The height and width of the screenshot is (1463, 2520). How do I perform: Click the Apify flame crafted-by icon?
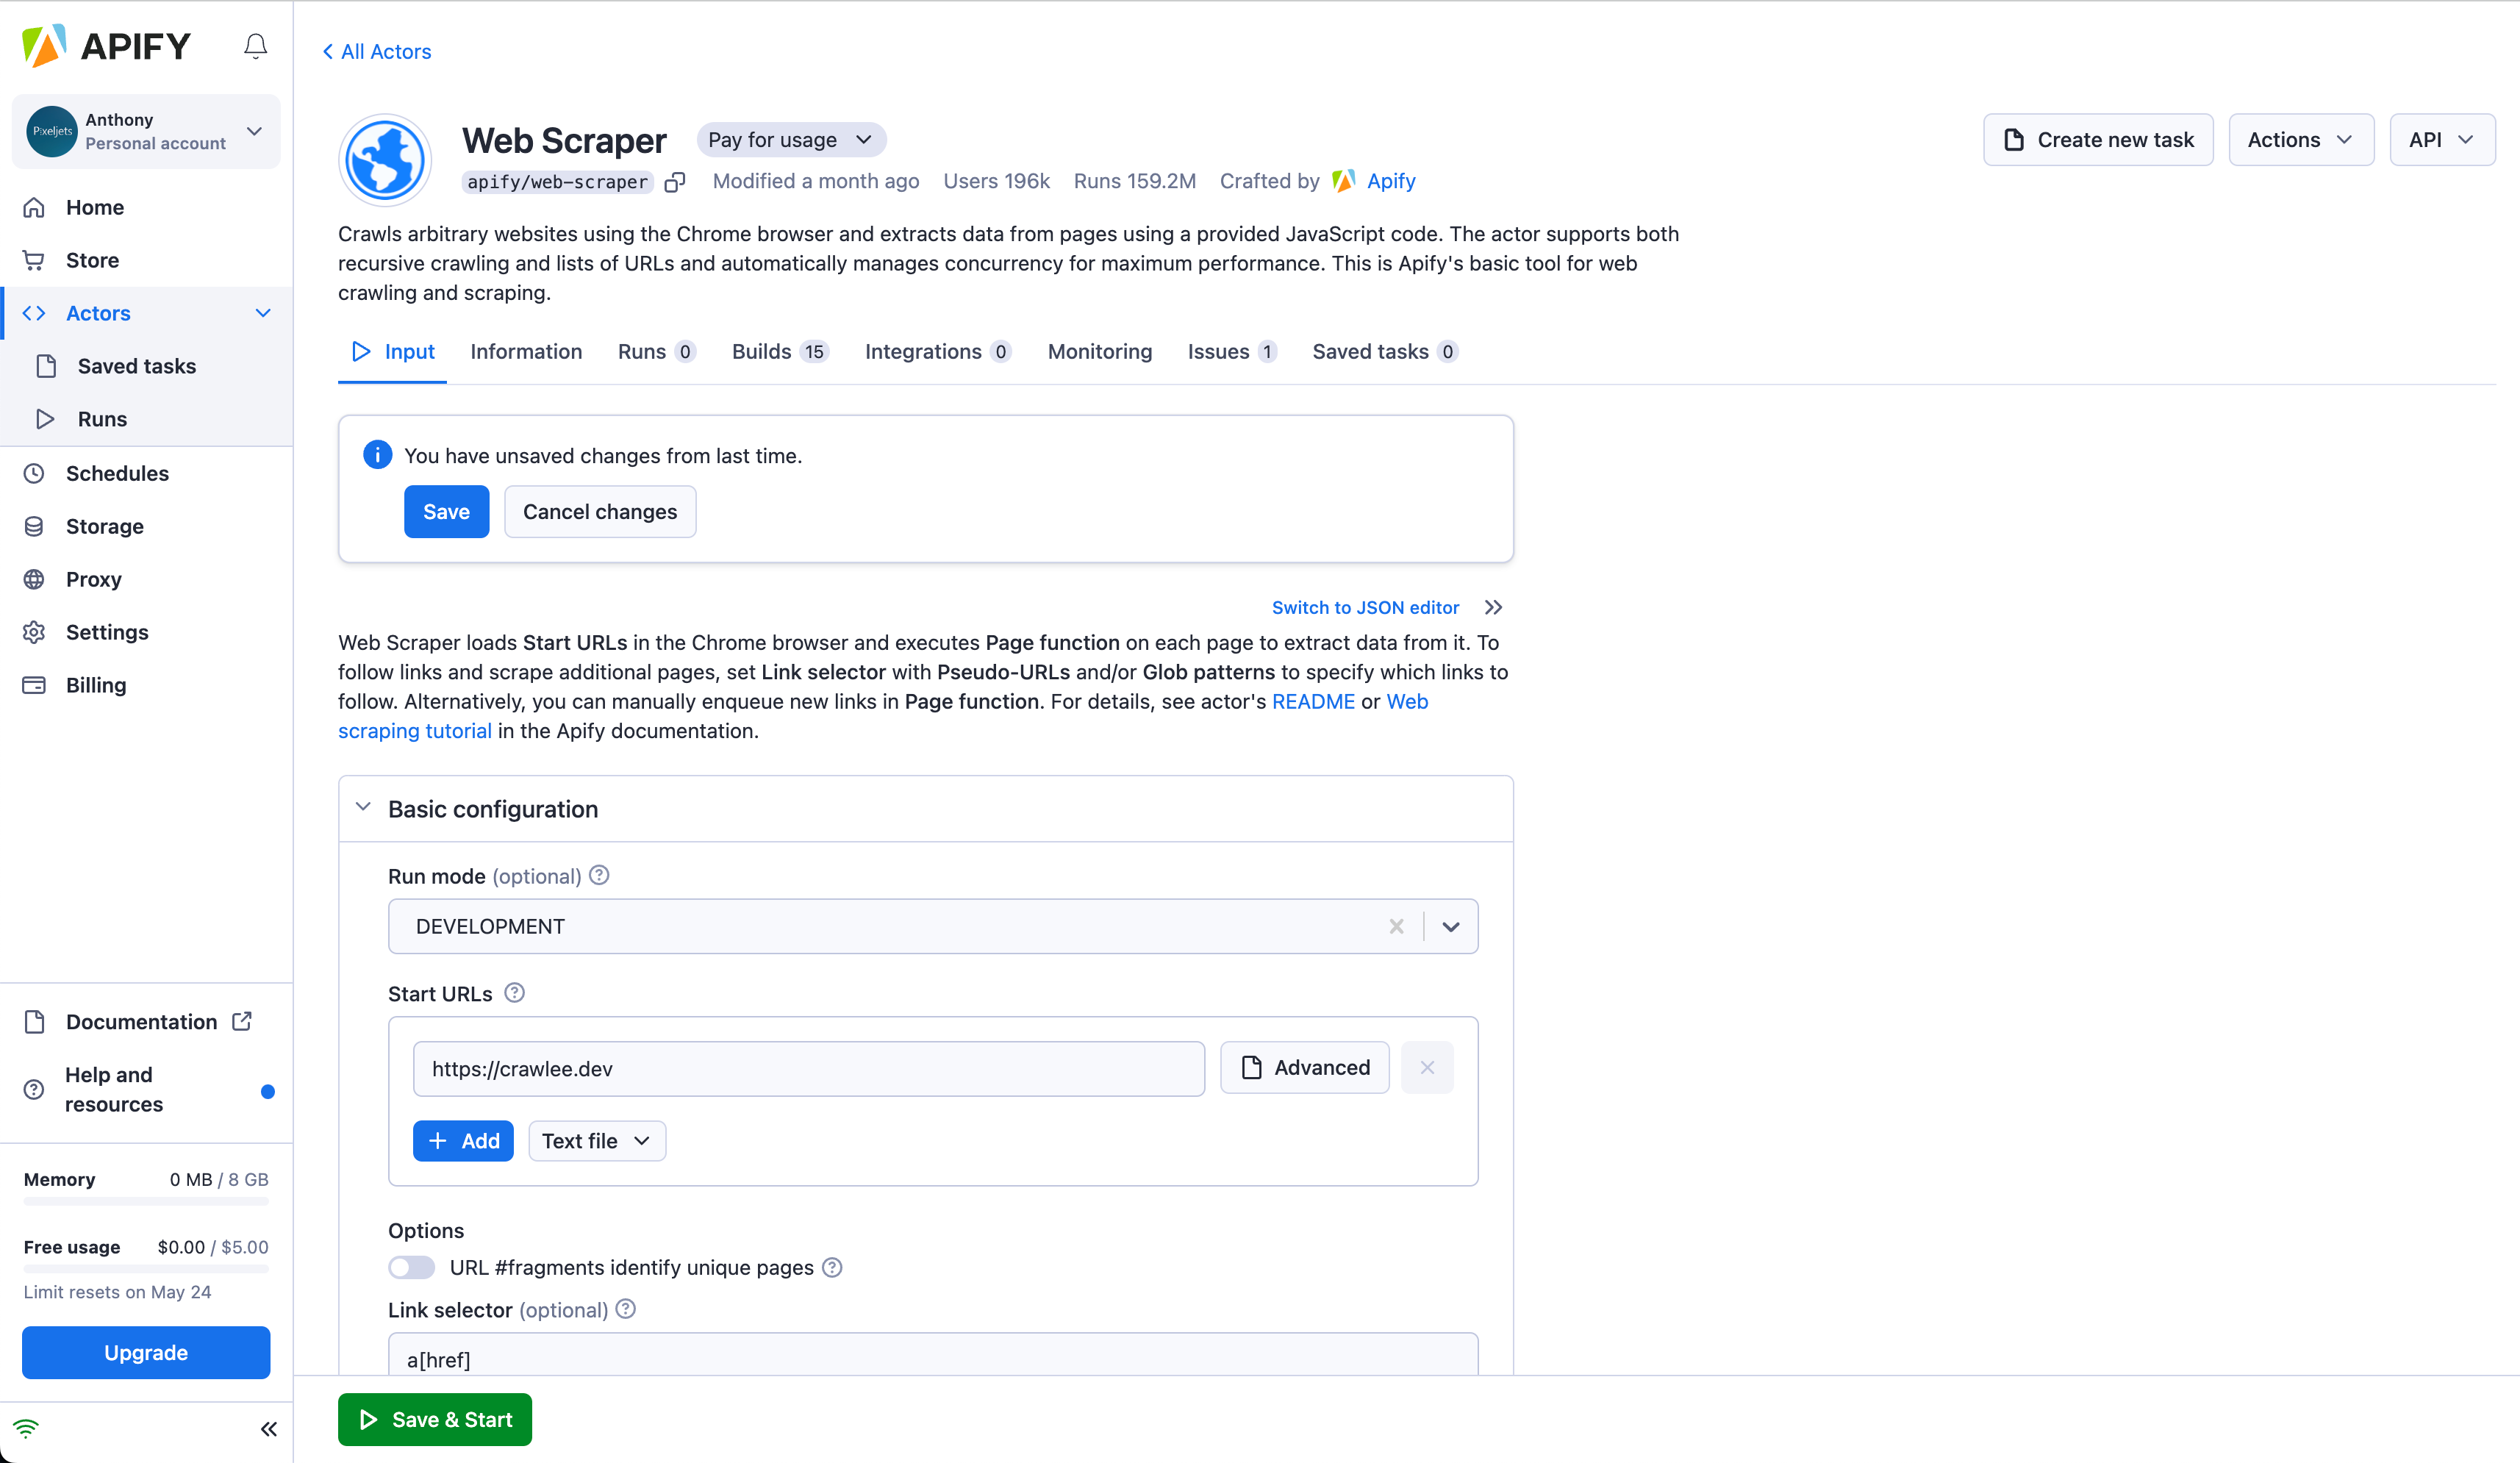pos(1343,181)
